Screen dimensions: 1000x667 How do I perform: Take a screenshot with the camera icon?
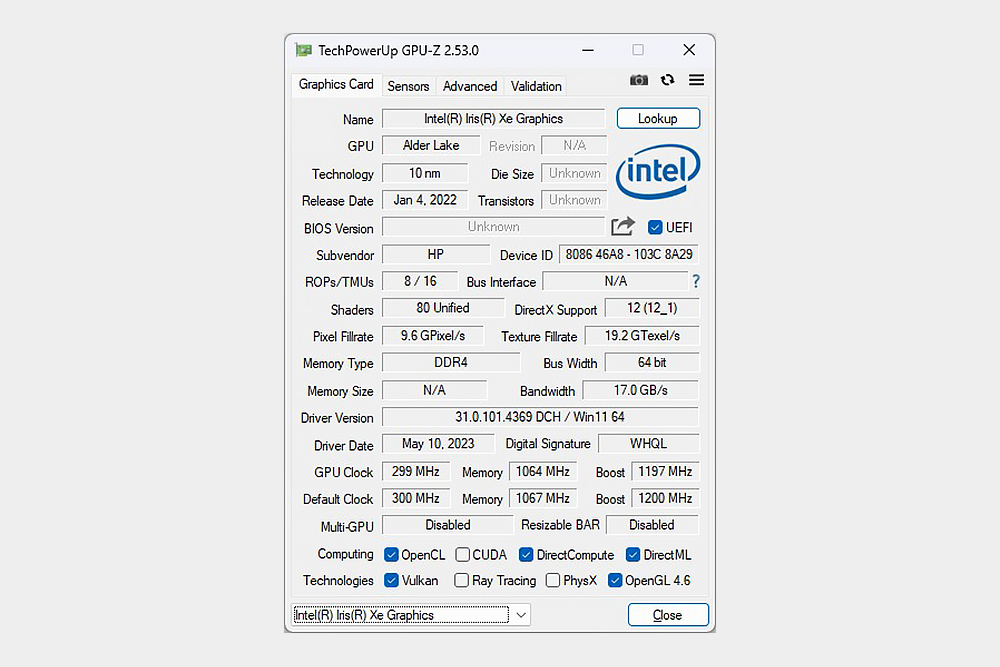pos(638,80)
